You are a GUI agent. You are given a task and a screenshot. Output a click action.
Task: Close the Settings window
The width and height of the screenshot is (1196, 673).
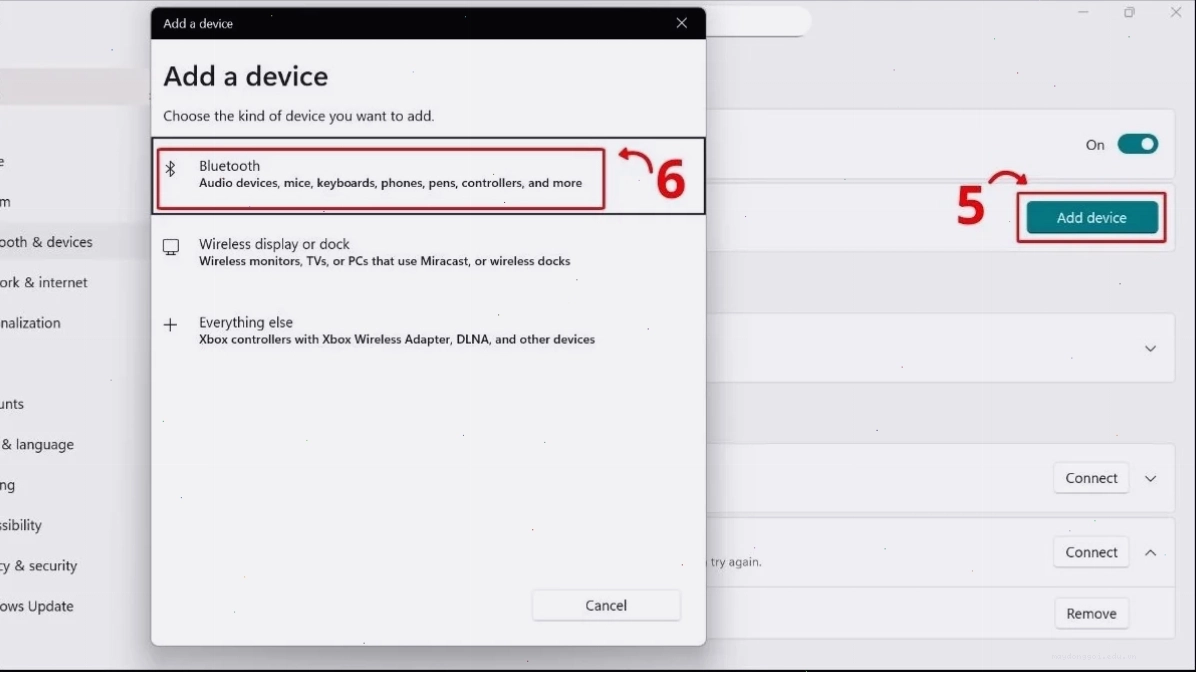[1175, 12]
